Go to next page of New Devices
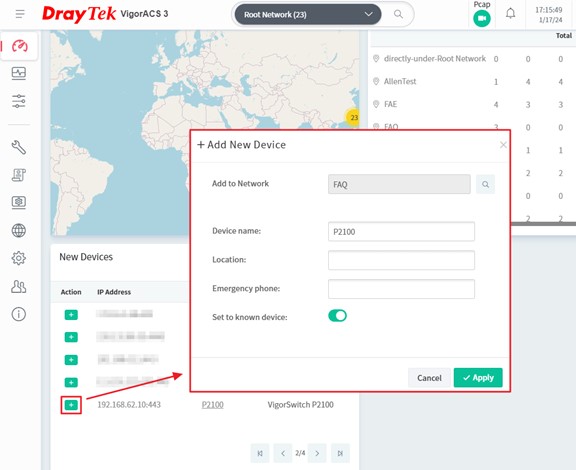 tap(317, 453)
